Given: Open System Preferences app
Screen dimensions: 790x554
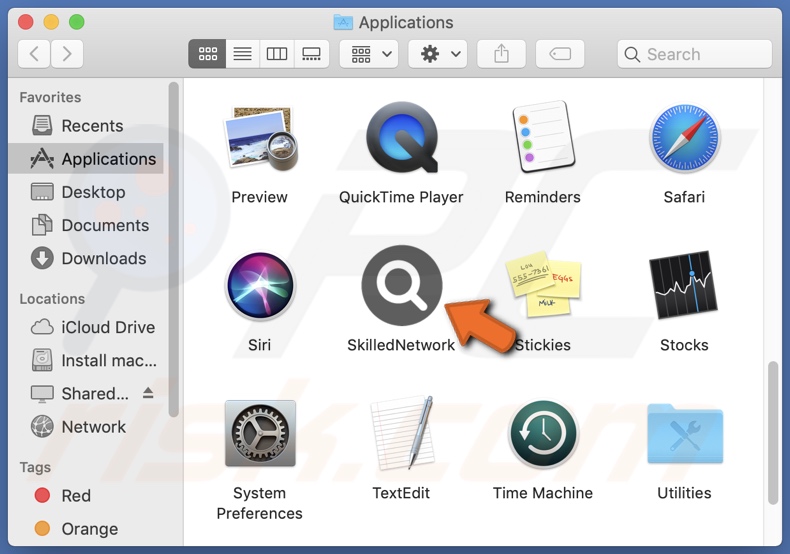Looking at the screenshot, I should [259, 434].
